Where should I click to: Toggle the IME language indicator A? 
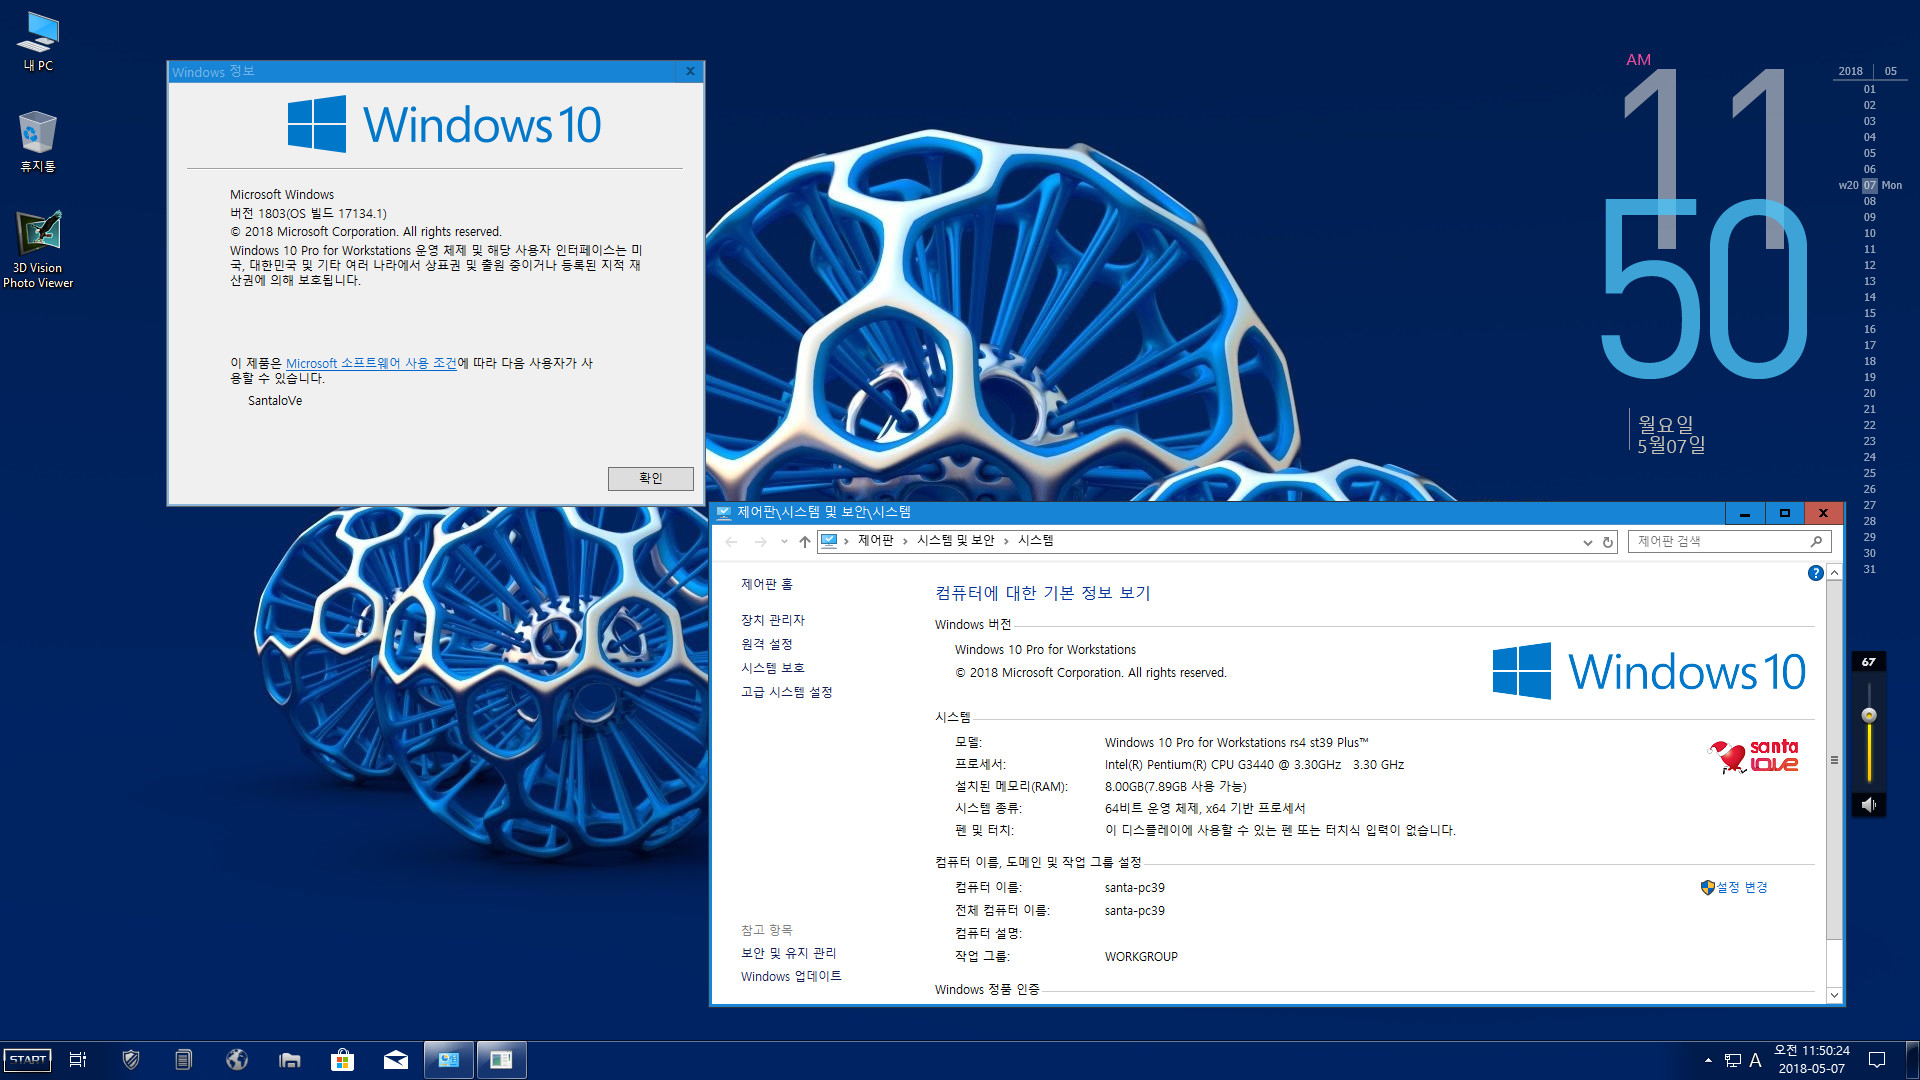click(x=1755, y=1060)
